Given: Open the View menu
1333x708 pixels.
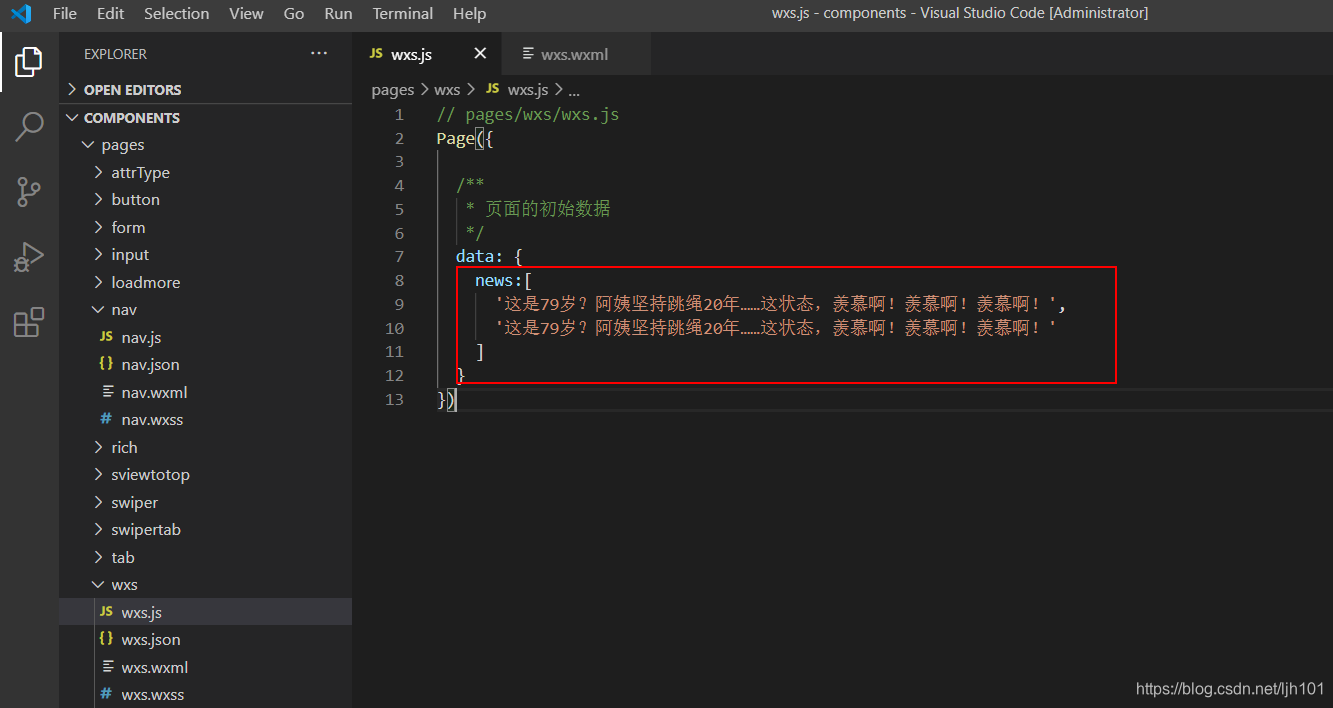Looking at the screenshot, I should 246,14.
